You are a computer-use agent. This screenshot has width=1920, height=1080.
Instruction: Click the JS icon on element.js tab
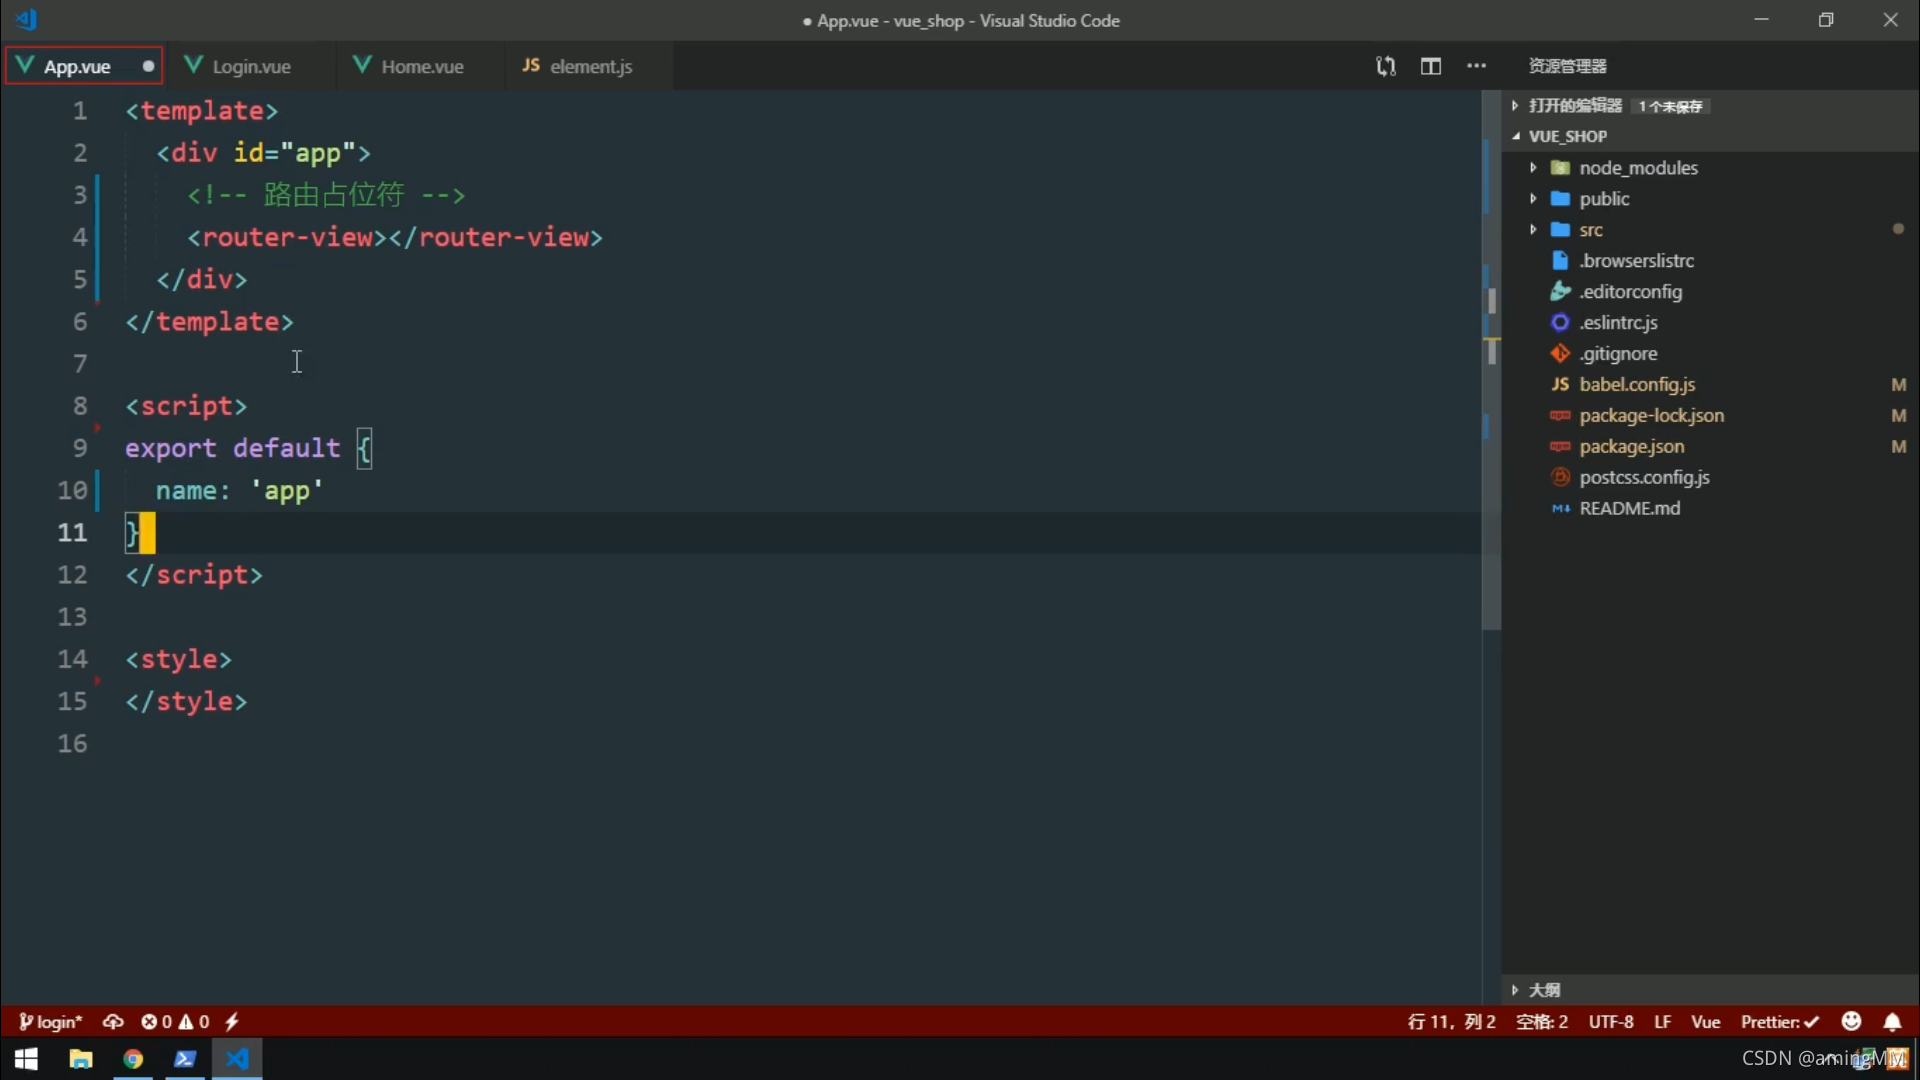531,65
